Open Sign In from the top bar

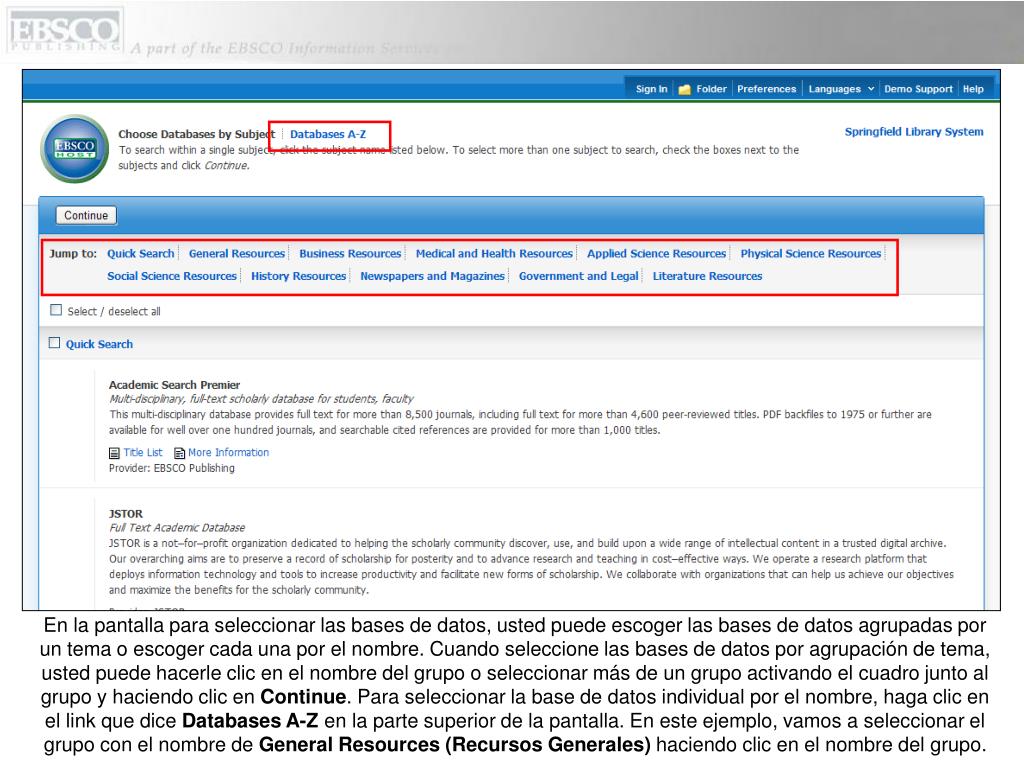click(652, 89)
